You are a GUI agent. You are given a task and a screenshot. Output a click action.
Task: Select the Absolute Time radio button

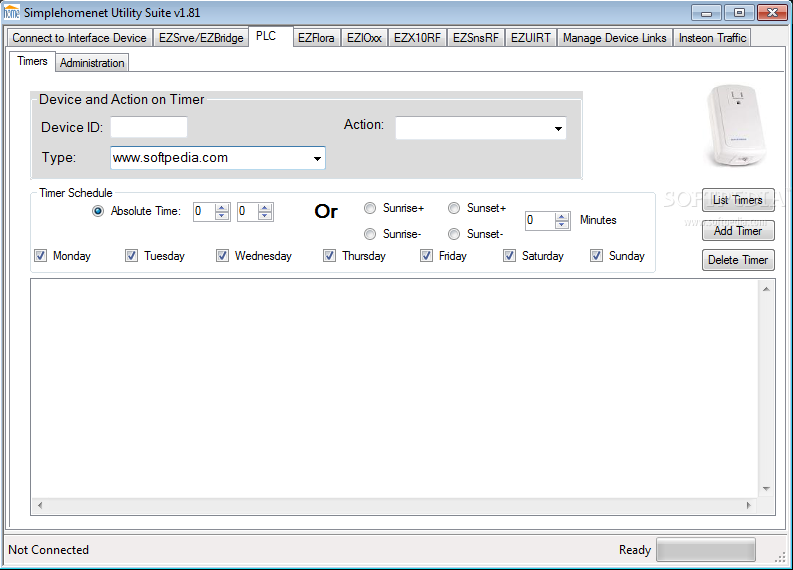click(x=98, y=211)
